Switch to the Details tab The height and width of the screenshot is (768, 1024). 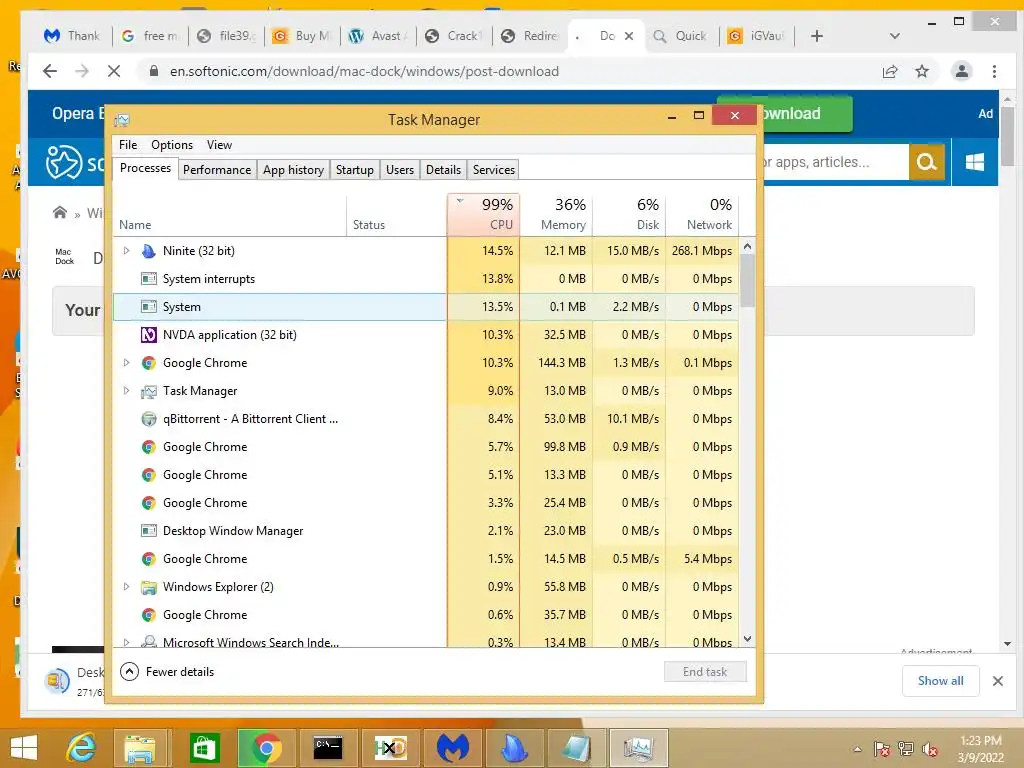click(443, 170)
